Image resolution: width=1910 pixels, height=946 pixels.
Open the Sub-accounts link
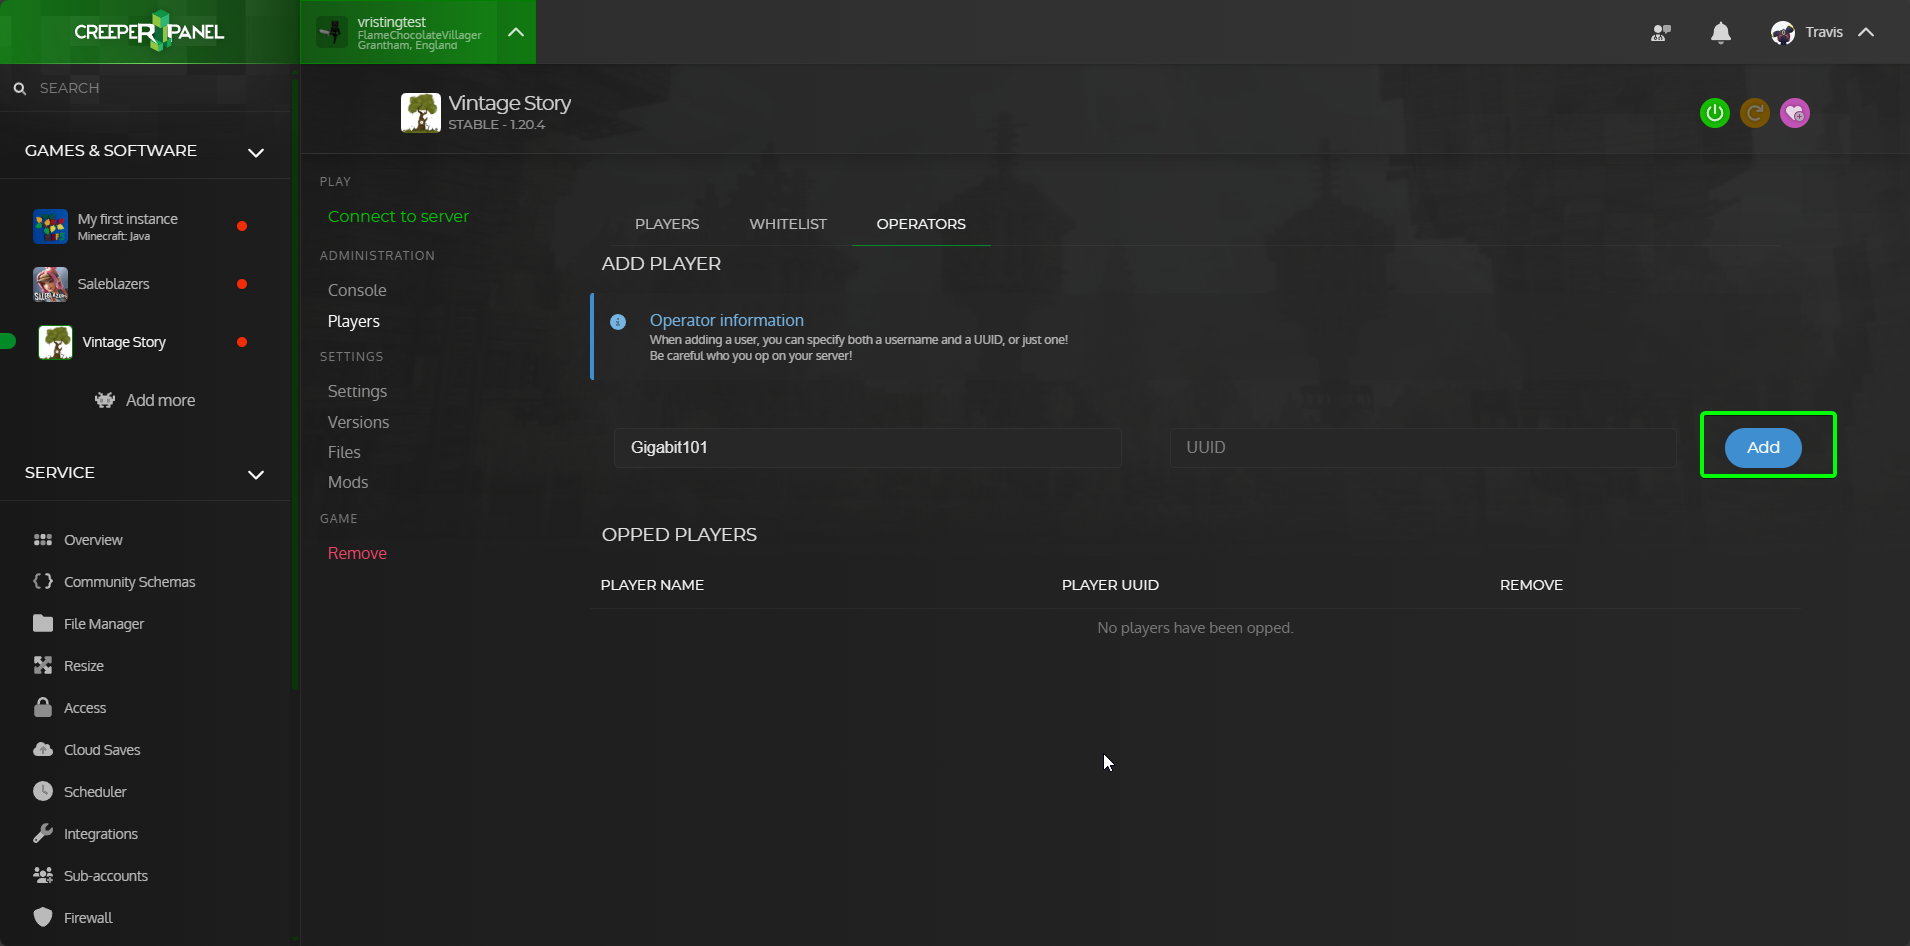[x=106, y=876]
